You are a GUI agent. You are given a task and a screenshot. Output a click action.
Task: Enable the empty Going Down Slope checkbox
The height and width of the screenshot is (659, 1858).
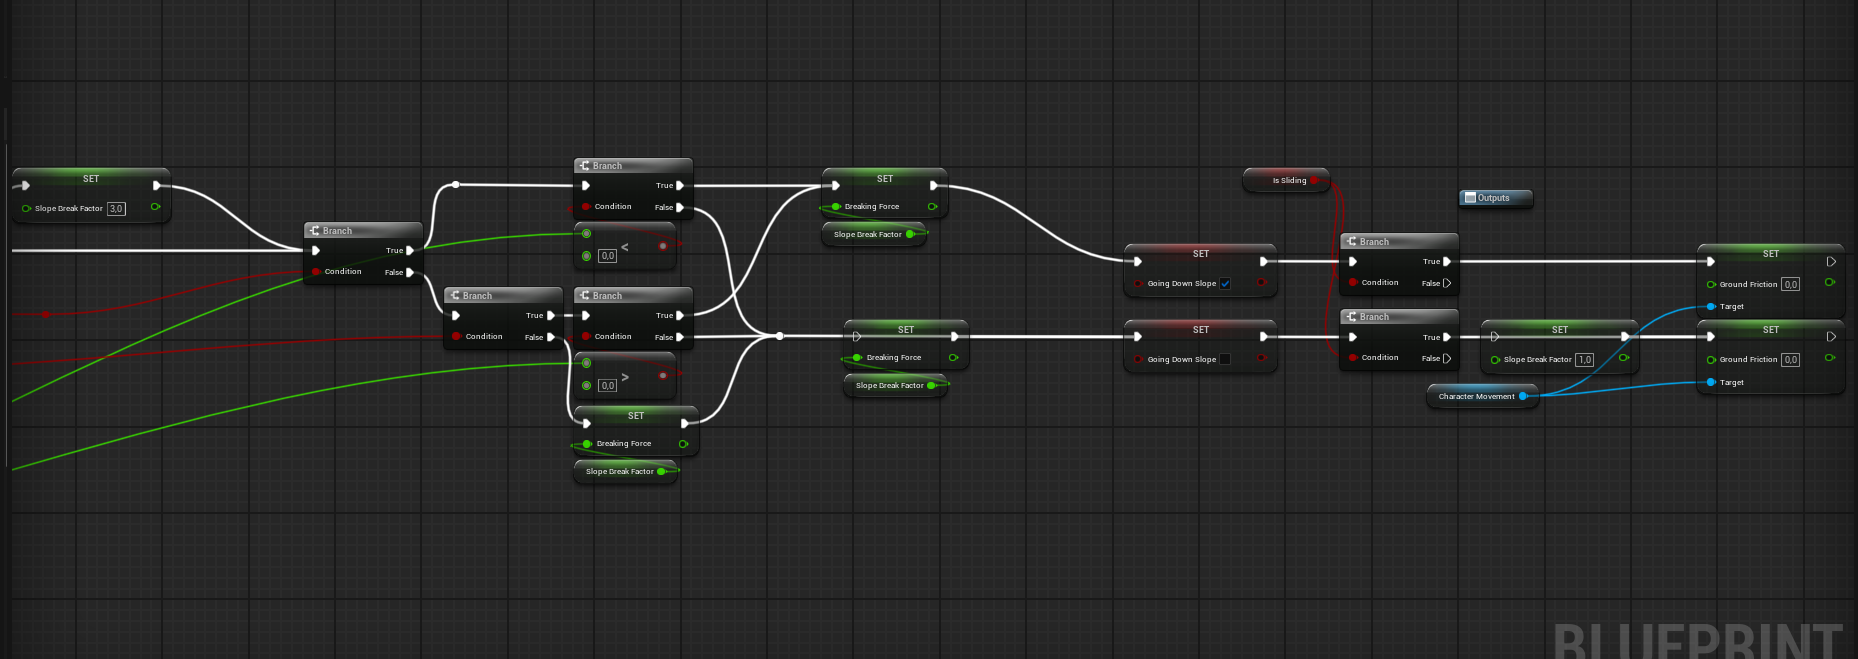click(1225, 360)
